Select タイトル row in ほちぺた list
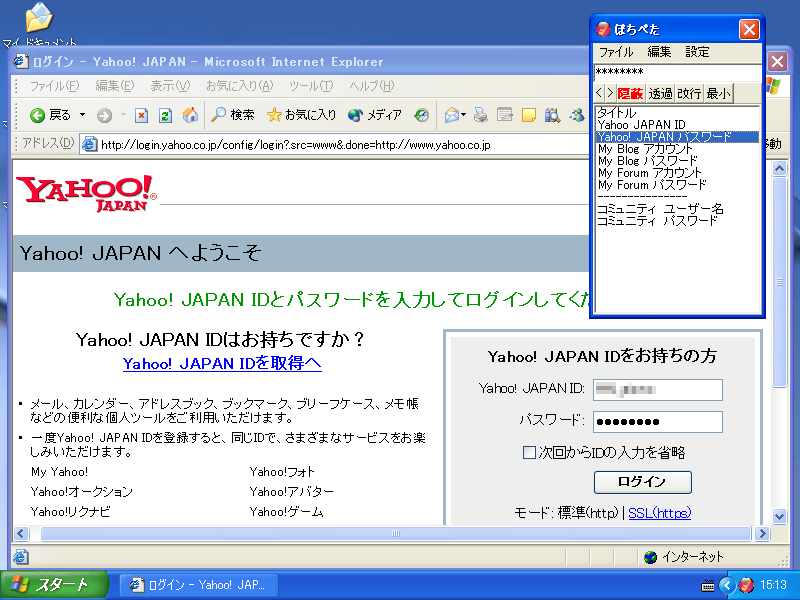 (677, 113)
